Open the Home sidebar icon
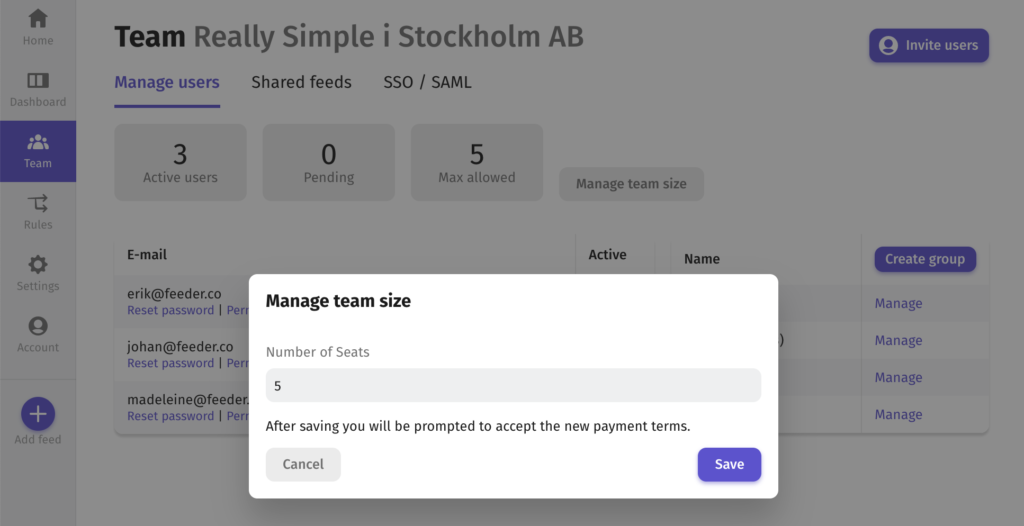The image size is (1024, 526). (38, 18)
